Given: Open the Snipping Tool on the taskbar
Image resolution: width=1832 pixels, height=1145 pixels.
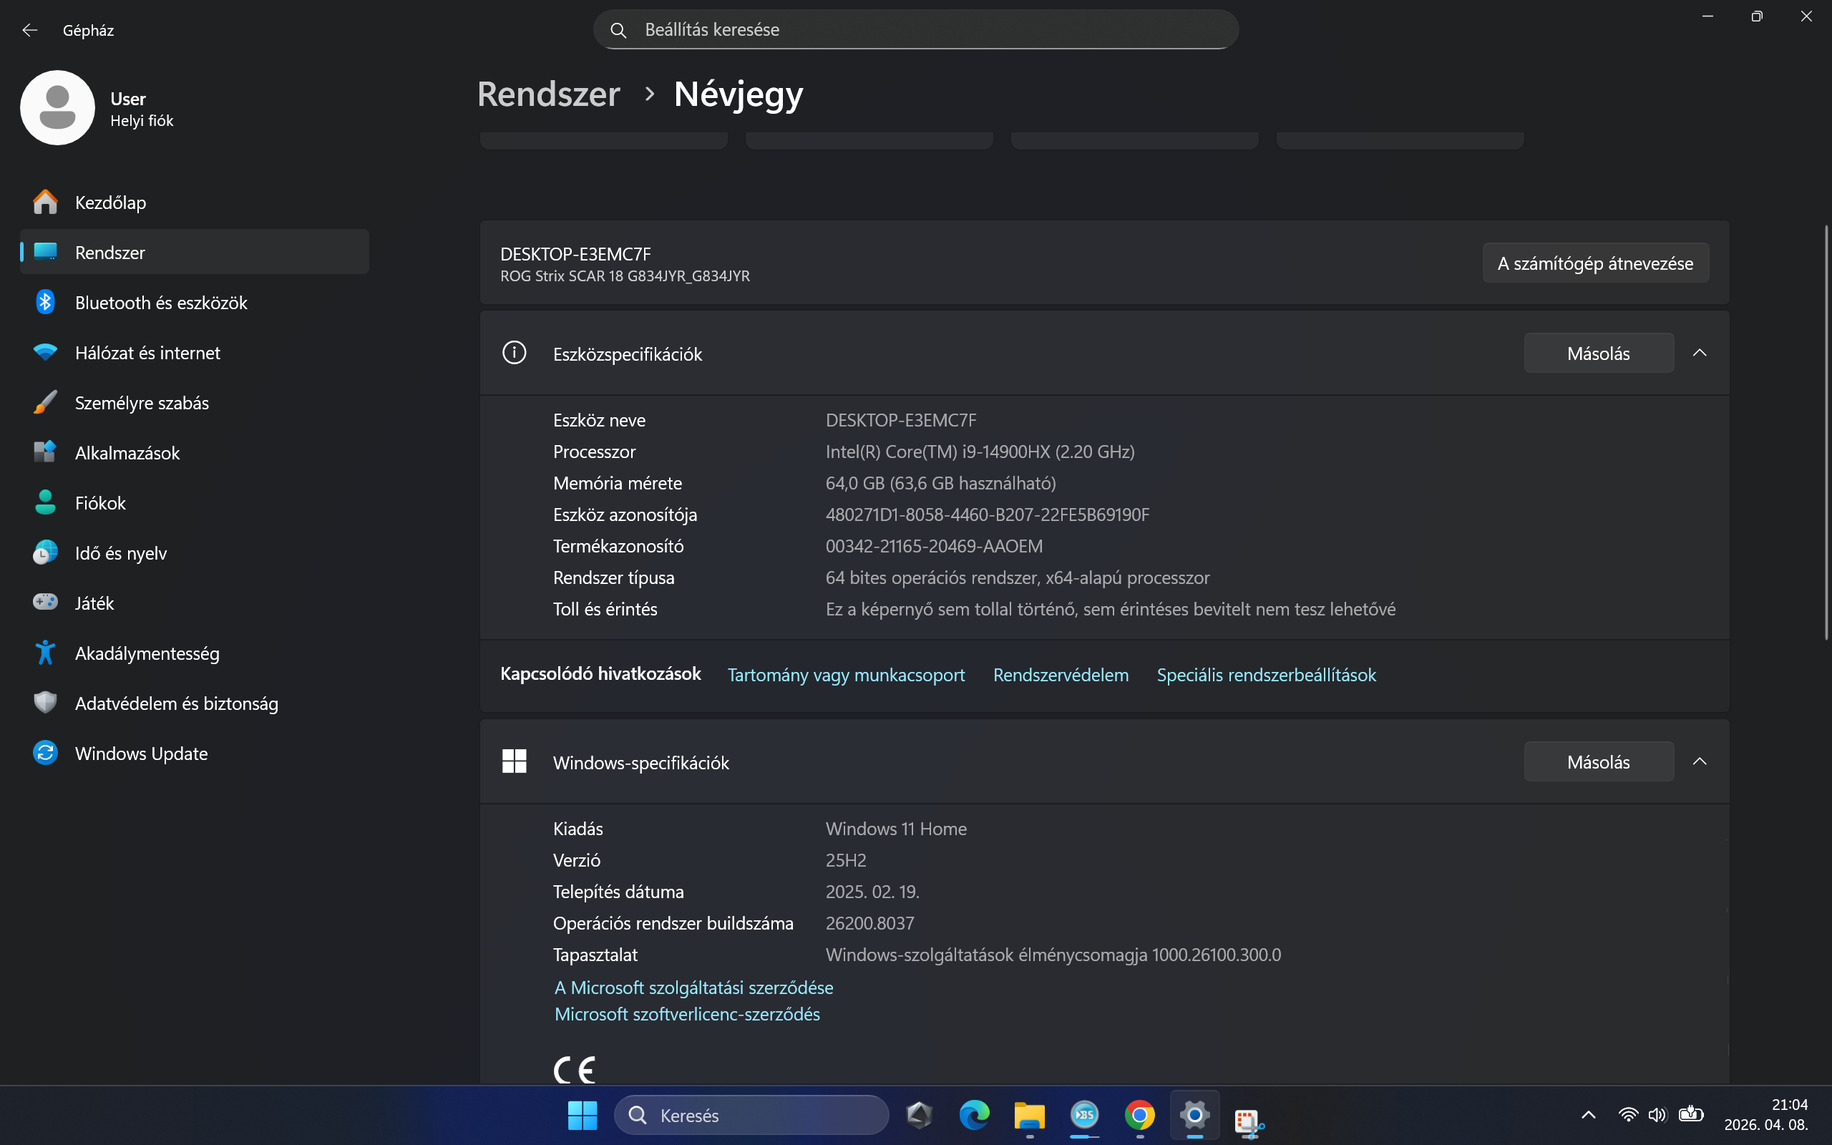Looking at the screenshot, I should pos(1249,1120).
